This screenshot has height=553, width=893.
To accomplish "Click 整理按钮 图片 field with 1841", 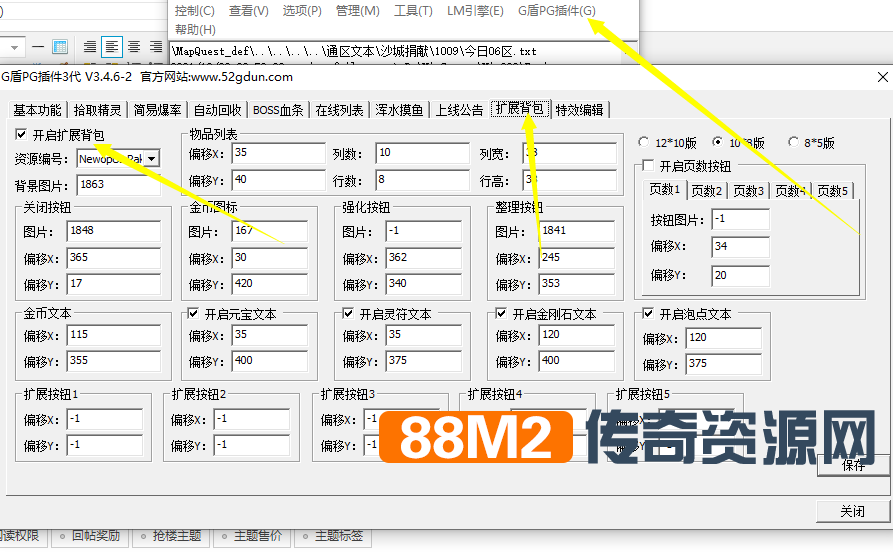I will pyautogui.click(x=576, y=231).
